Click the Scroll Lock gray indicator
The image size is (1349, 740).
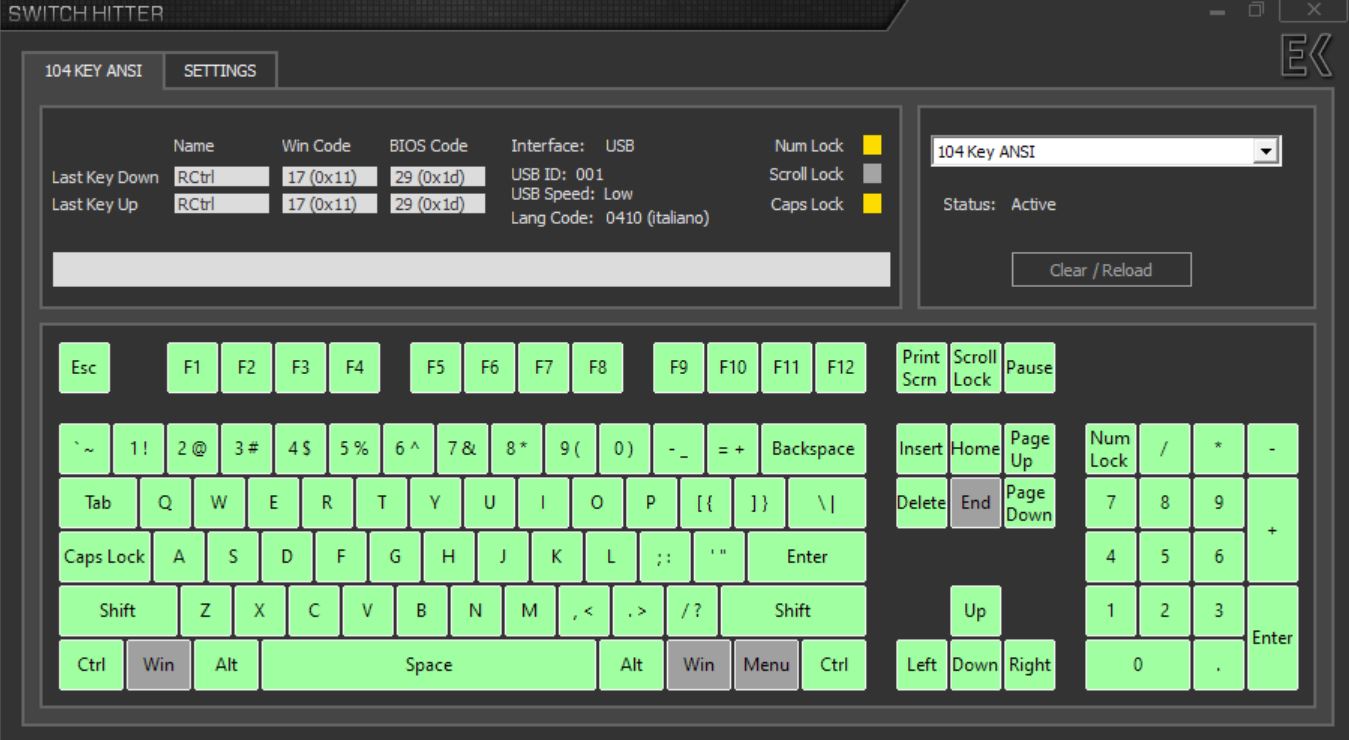point(872,175)
